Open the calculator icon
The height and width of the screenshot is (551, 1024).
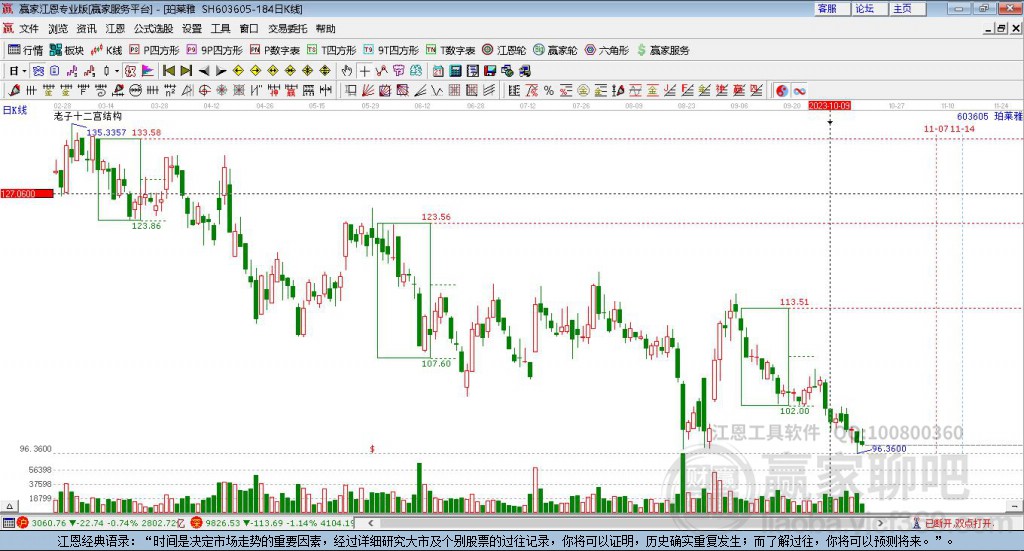[x=456, y=71]
